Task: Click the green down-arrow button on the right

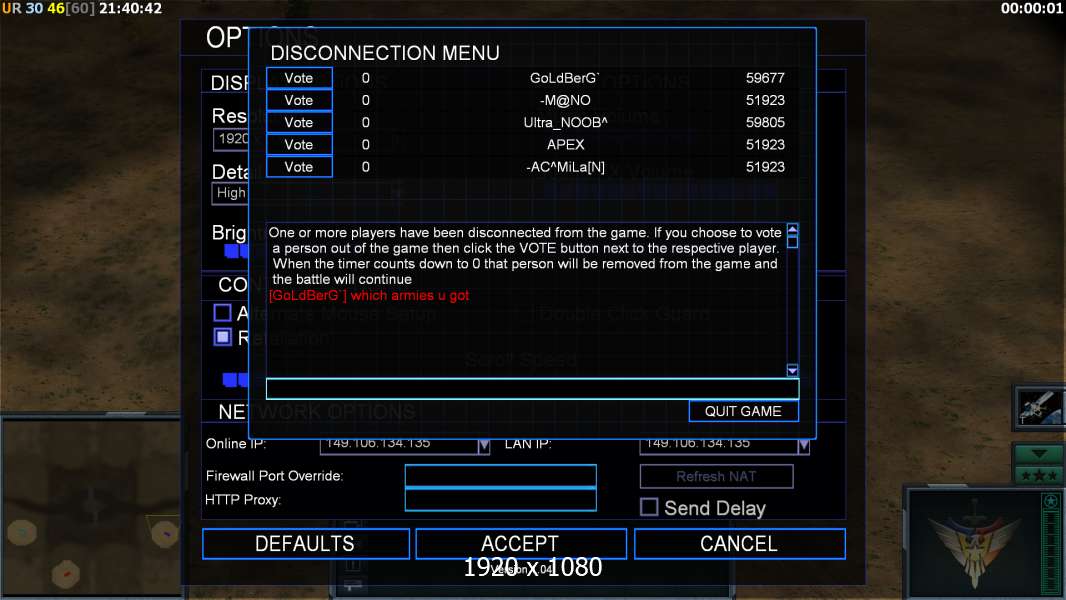Action: coord(1039,454)
